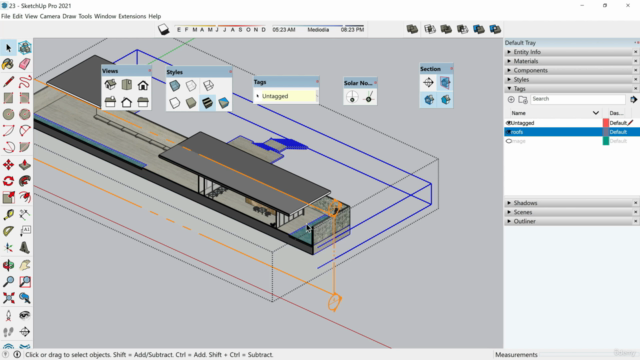Screen dimensions: 640x360
Task: Select the 3D Text tool
Action: (x=24, y=247)
